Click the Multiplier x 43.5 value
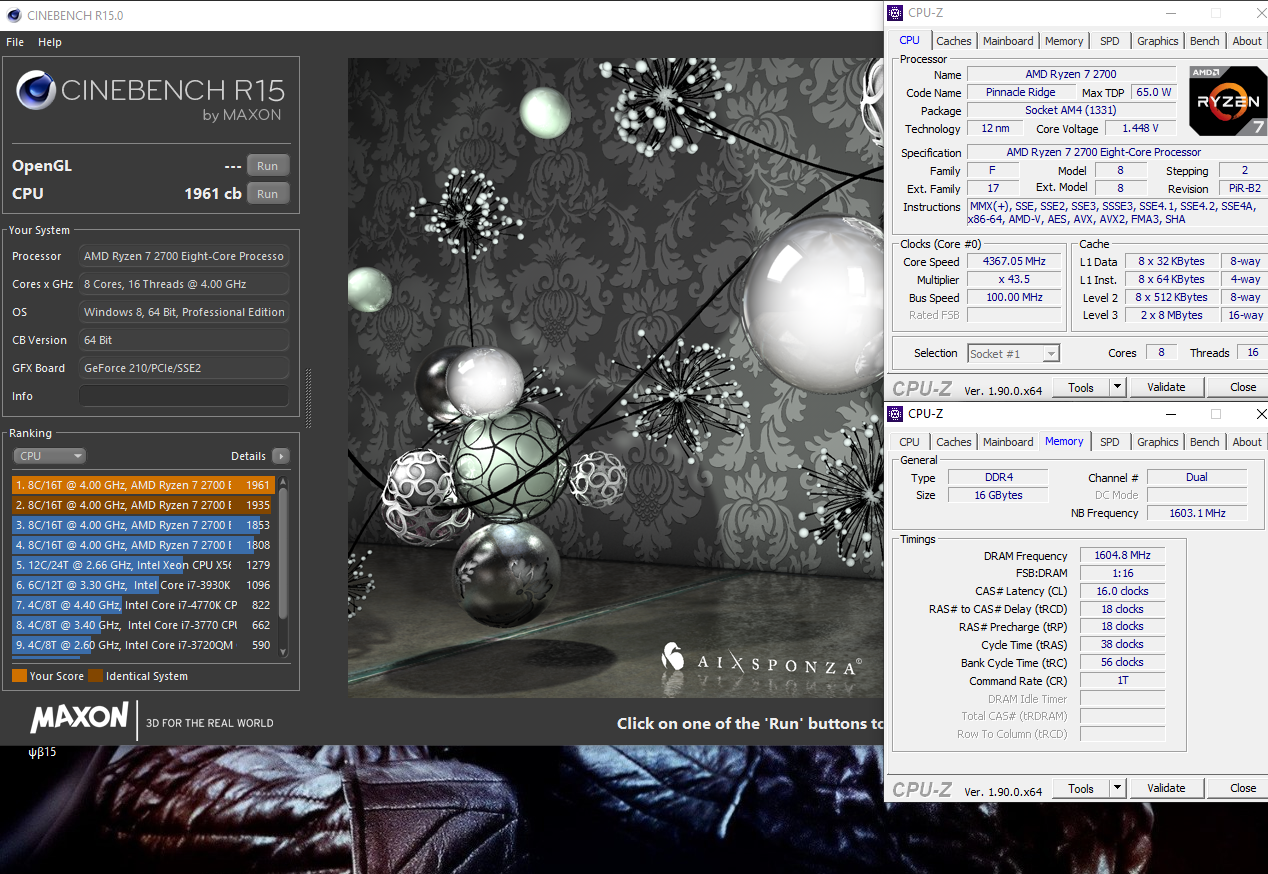The width and height of the screenshot is (1268, 874). tap(1014, 280)
